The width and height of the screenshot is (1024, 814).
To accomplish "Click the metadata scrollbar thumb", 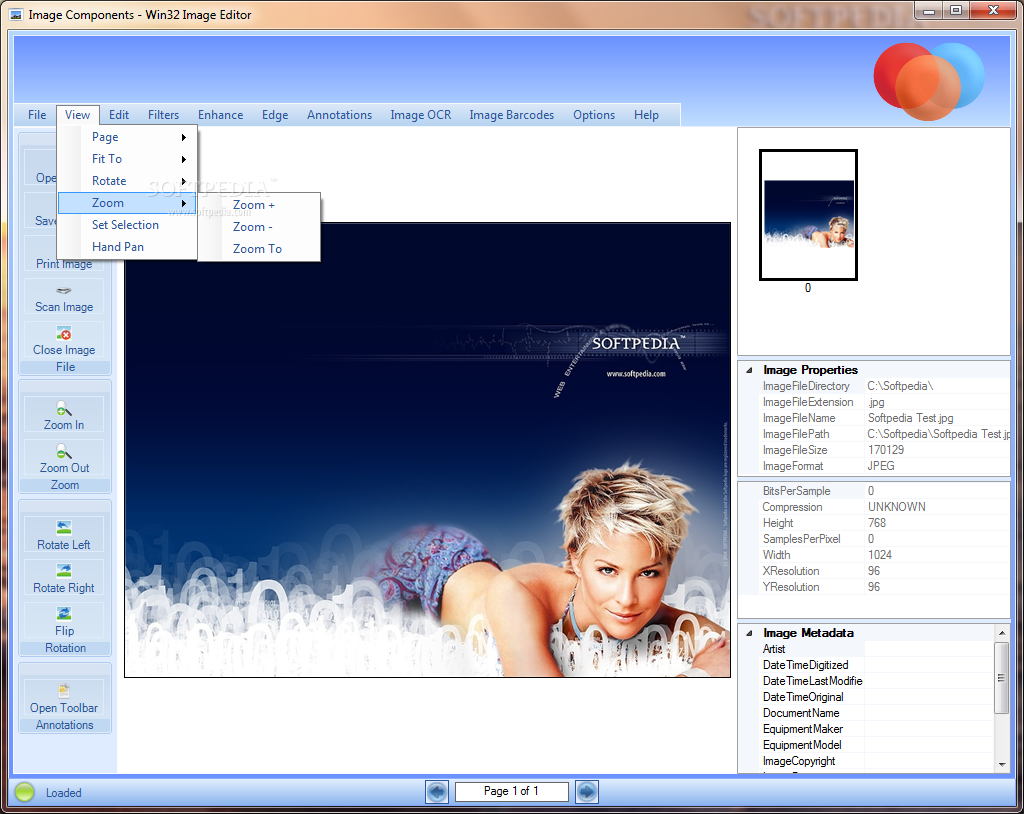I will click(x=1002, y=678).
